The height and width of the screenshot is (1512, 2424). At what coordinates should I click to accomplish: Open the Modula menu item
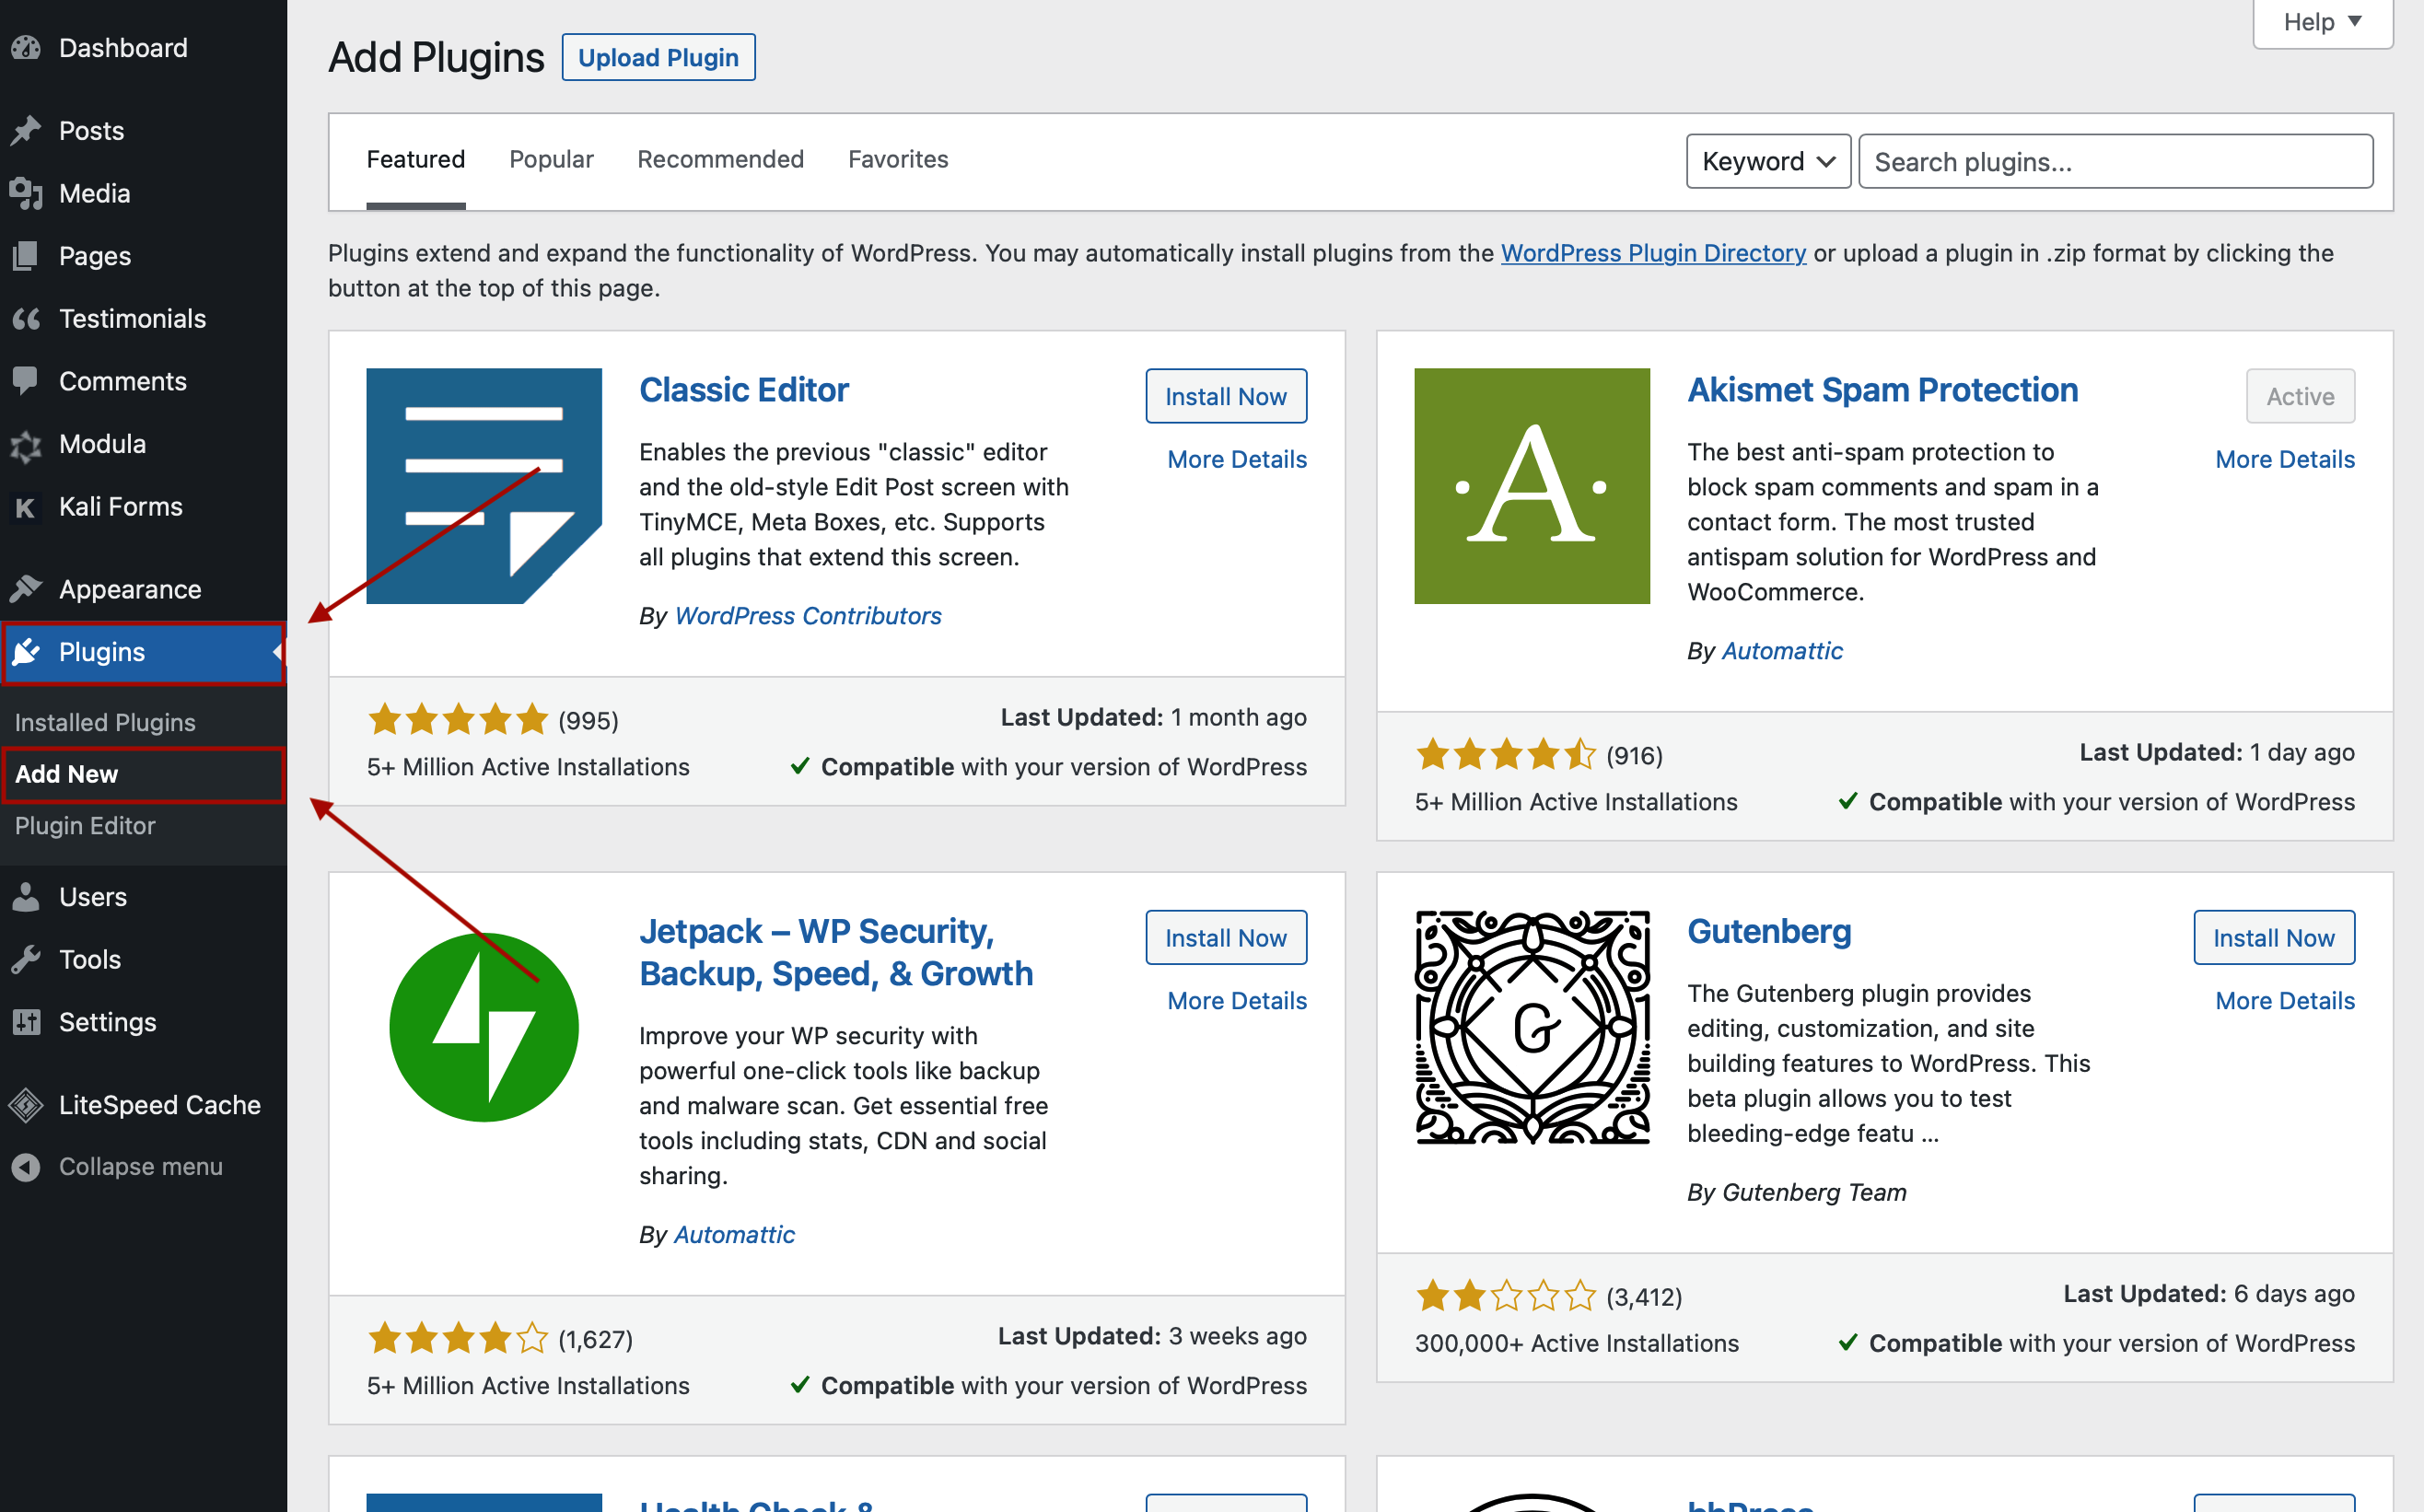[143, 444]
